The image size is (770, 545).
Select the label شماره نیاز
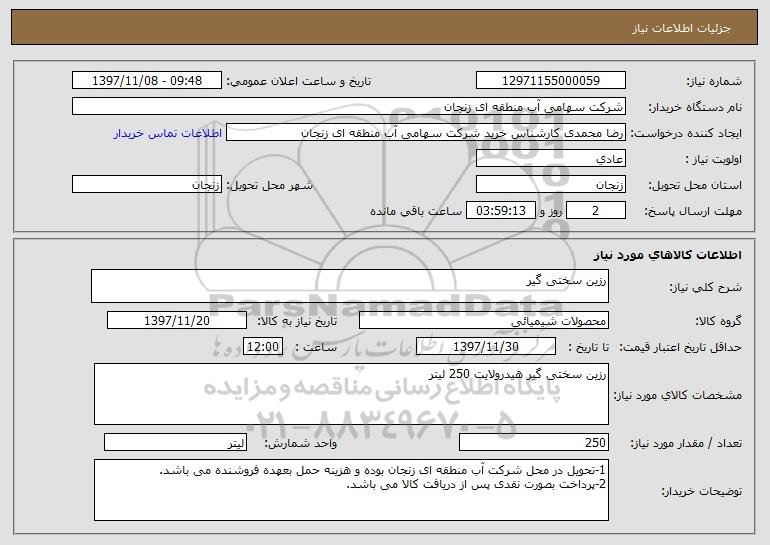coord(714,82)
